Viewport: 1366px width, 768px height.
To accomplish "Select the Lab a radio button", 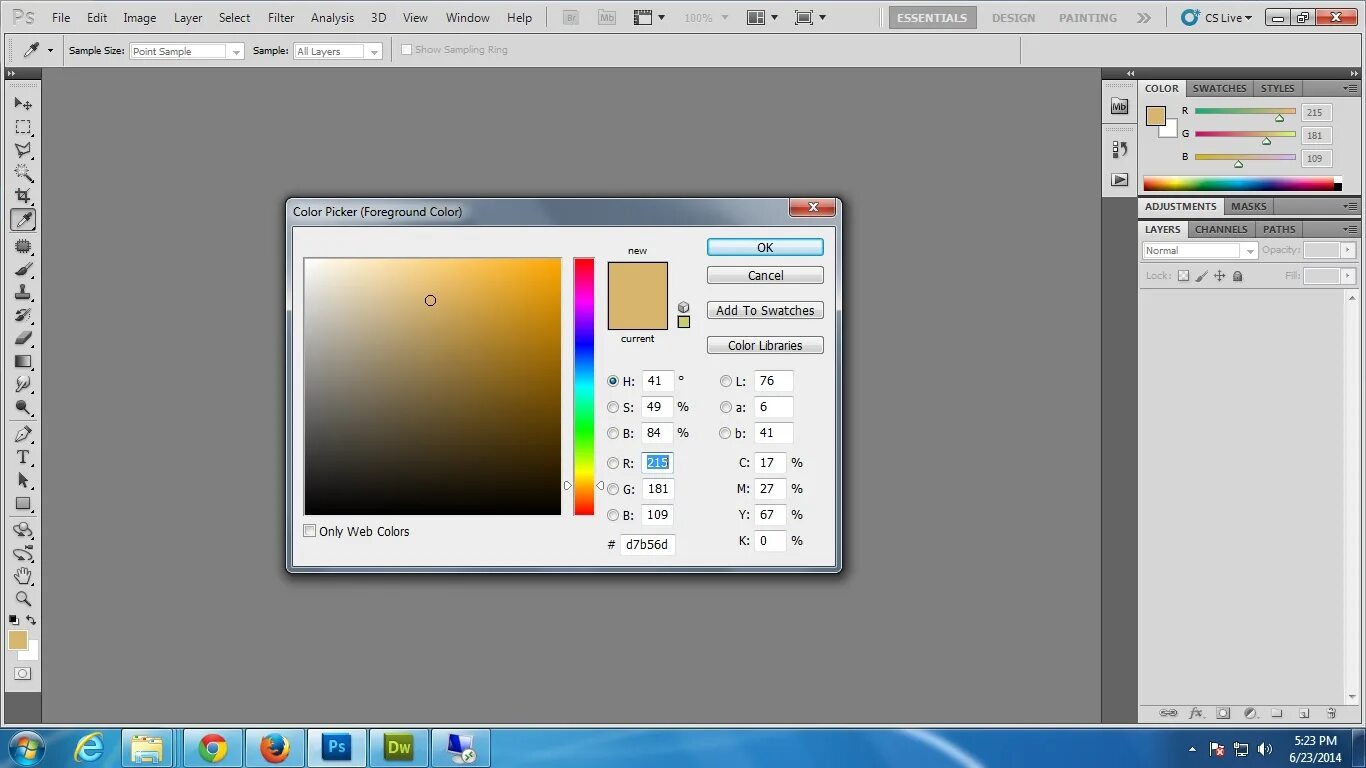I will coord(725,407).
